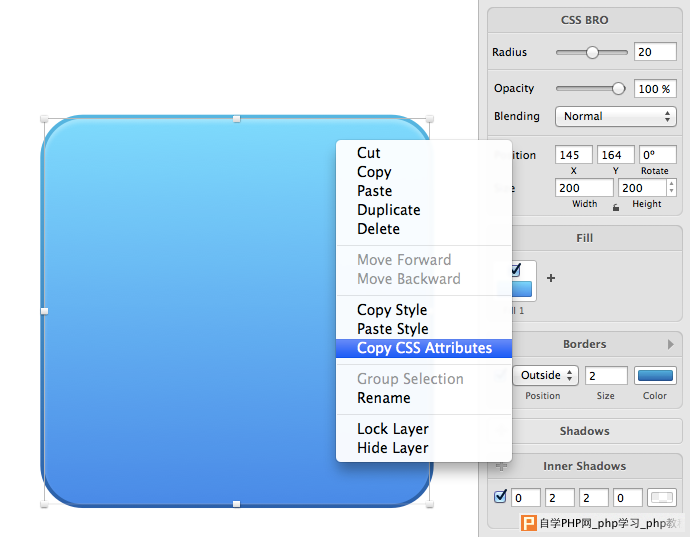This screenshot has width=690, height=537.
Task: Click the Rotate angle field
Action: (657, 155)
